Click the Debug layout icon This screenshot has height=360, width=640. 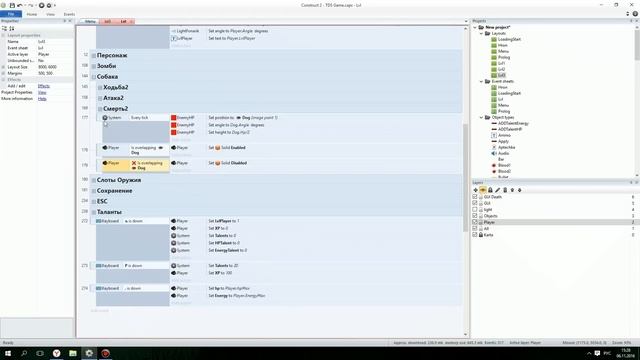(x=49, y=5)
